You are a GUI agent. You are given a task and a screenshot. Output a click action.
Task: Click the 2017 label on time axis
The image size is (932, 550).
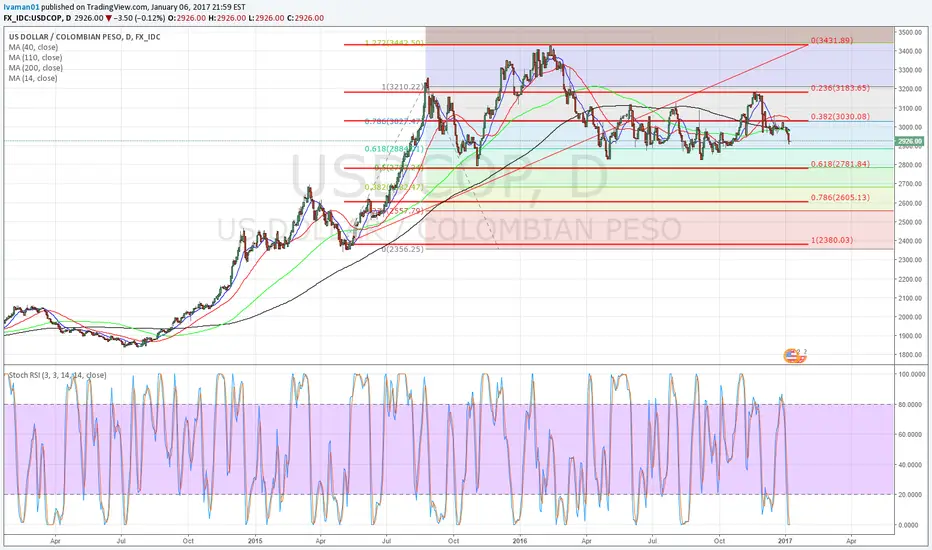coord(785,541)
